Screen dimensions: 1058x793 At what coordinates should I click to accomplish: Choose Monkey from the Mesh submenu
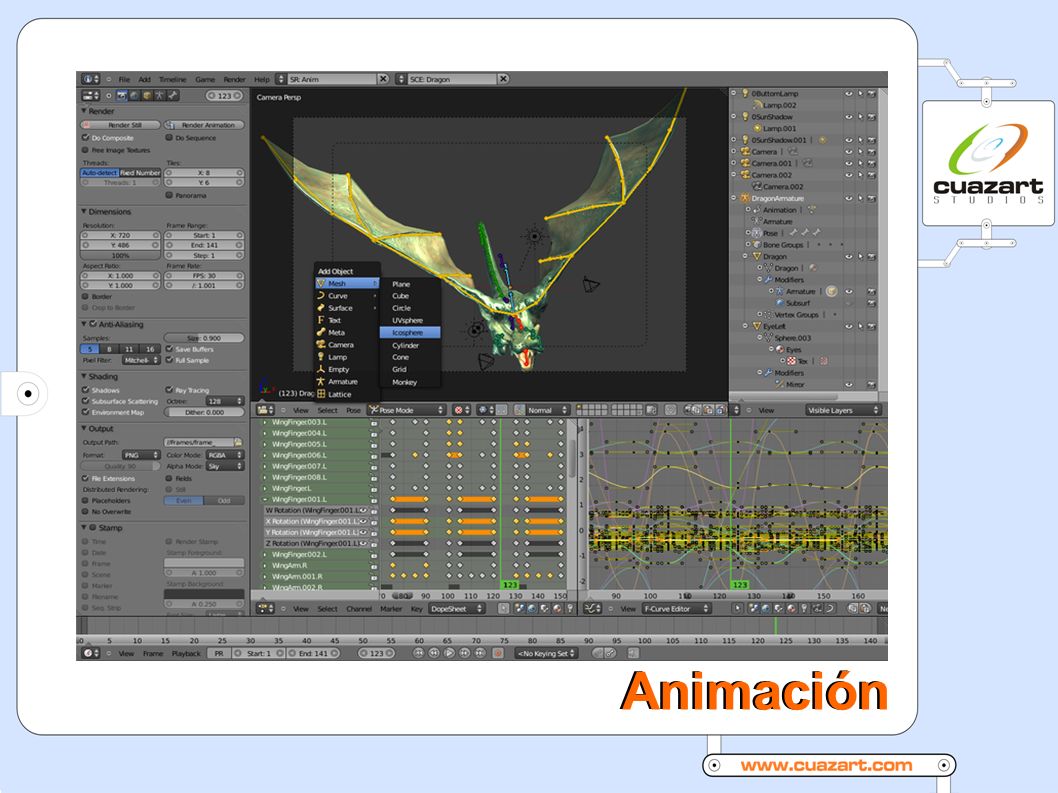click(410, 382)
